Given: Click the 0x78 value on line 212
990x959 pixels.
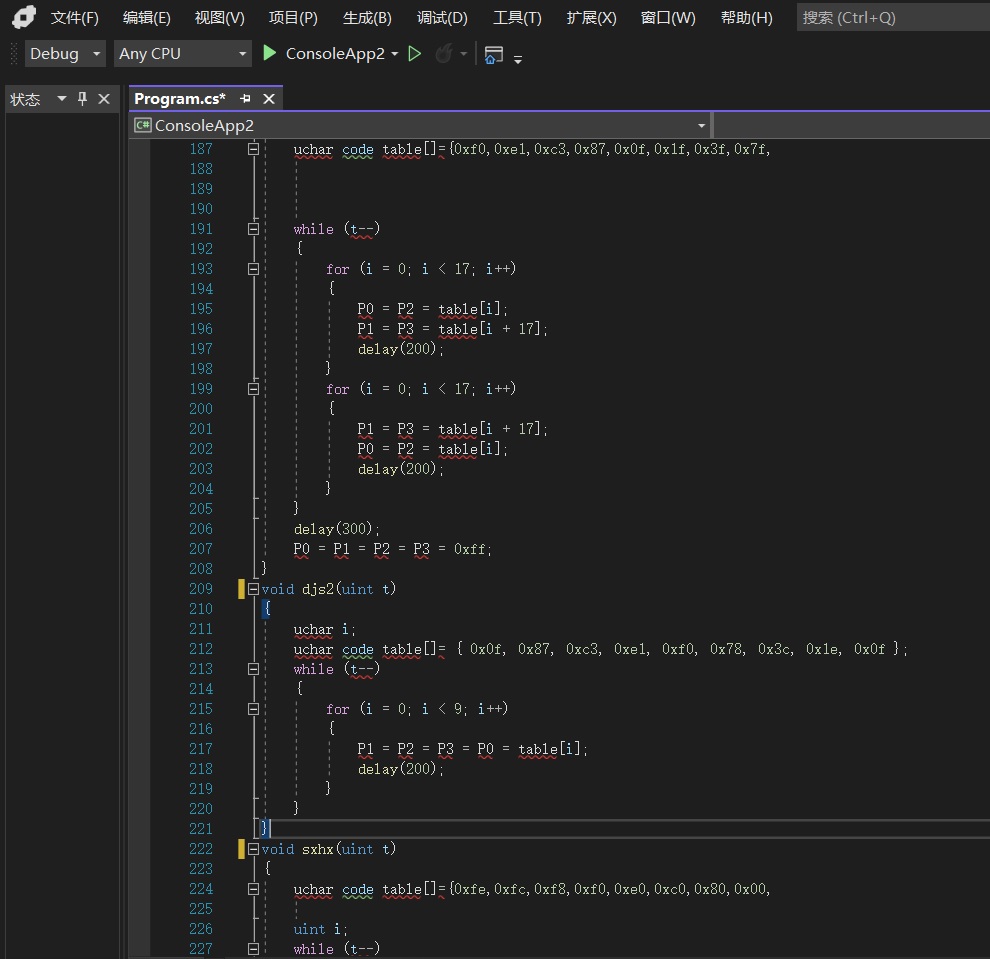Looking at the screenshot, I should 726,649.
